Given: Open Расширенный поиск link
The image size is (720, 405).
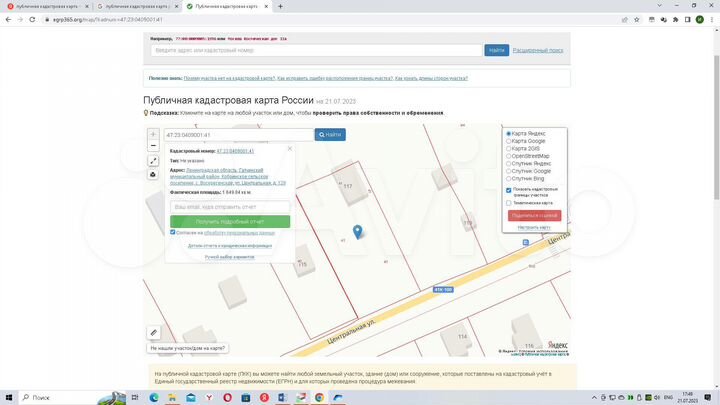Looking at the screenshot, I should (538, 50).
